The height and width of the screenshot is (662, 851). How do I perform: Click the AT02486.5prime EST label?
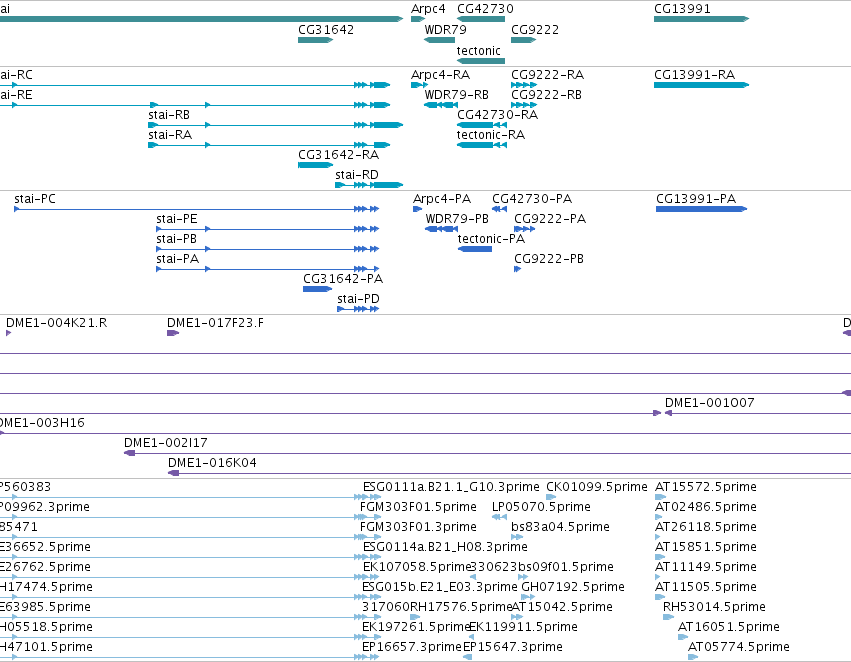click(706, 507)
